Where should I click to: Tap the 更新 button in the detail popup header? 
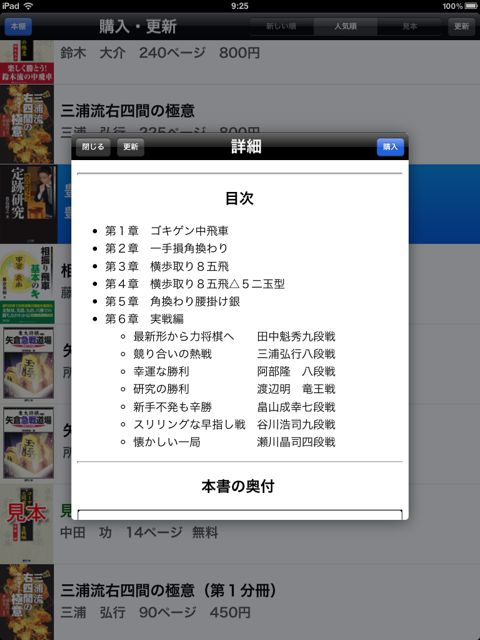click(x=131, y=147)
